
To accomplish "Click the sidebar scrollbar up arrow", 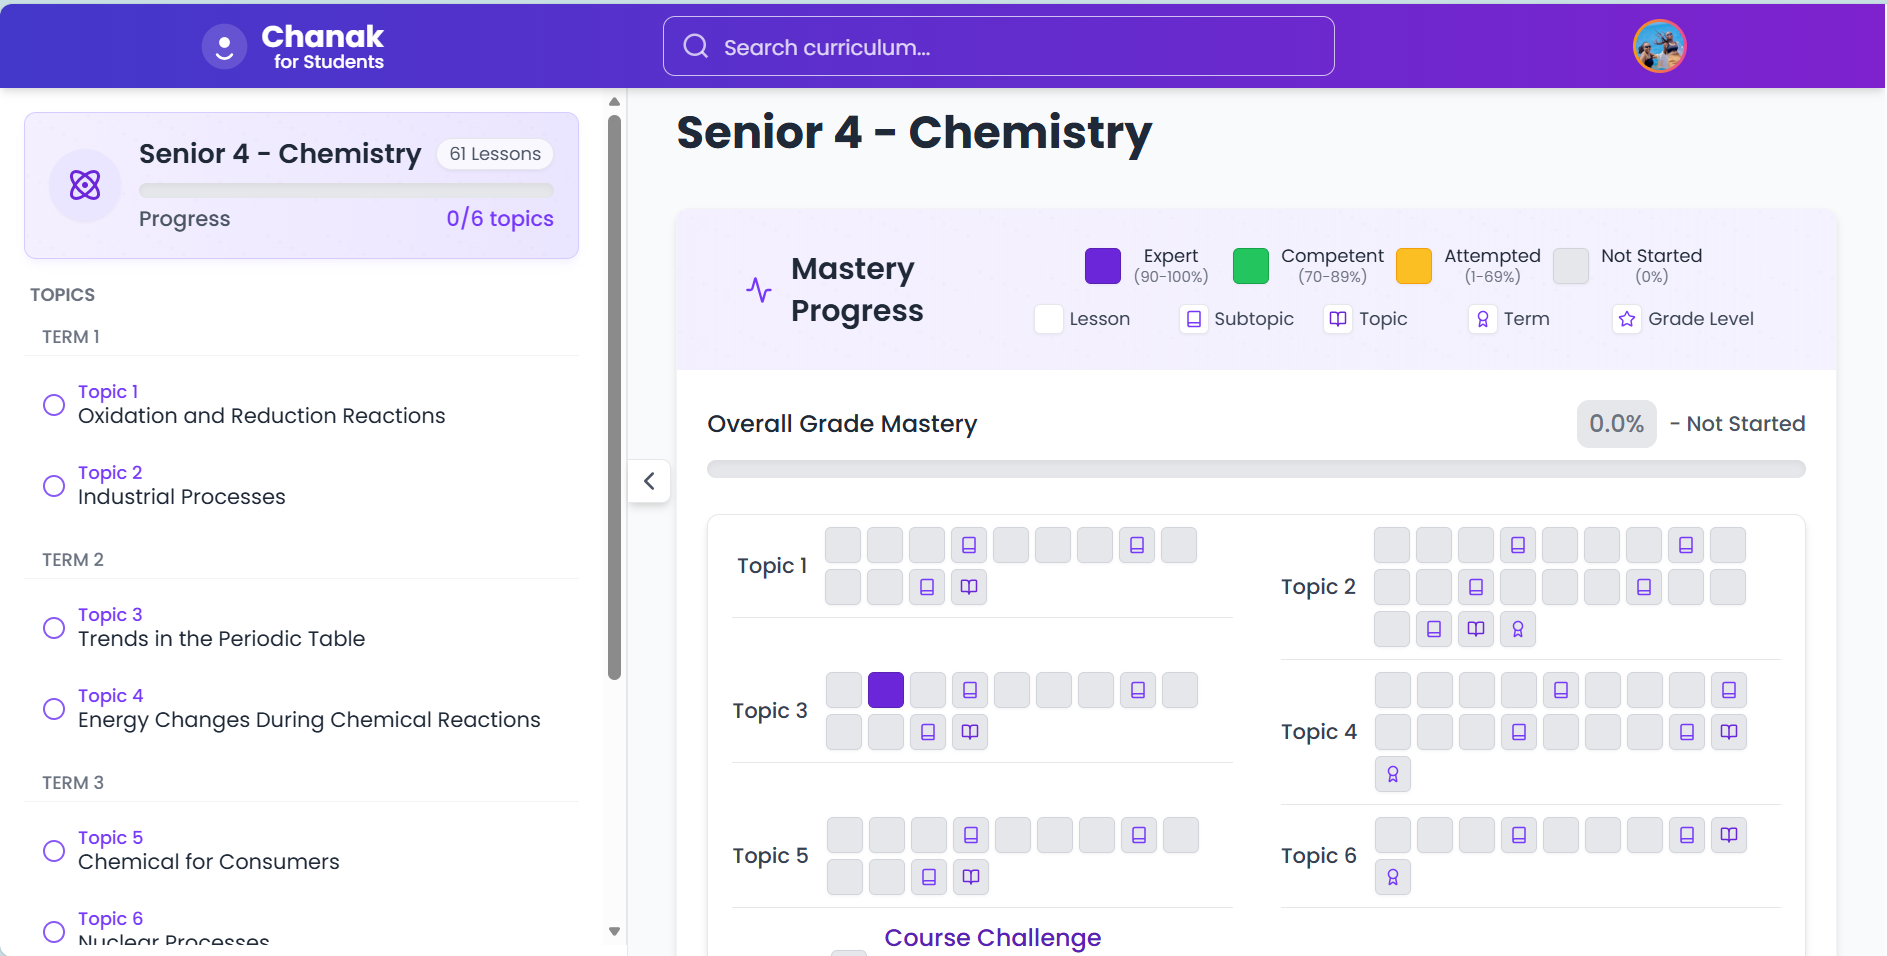I will 614,100.
